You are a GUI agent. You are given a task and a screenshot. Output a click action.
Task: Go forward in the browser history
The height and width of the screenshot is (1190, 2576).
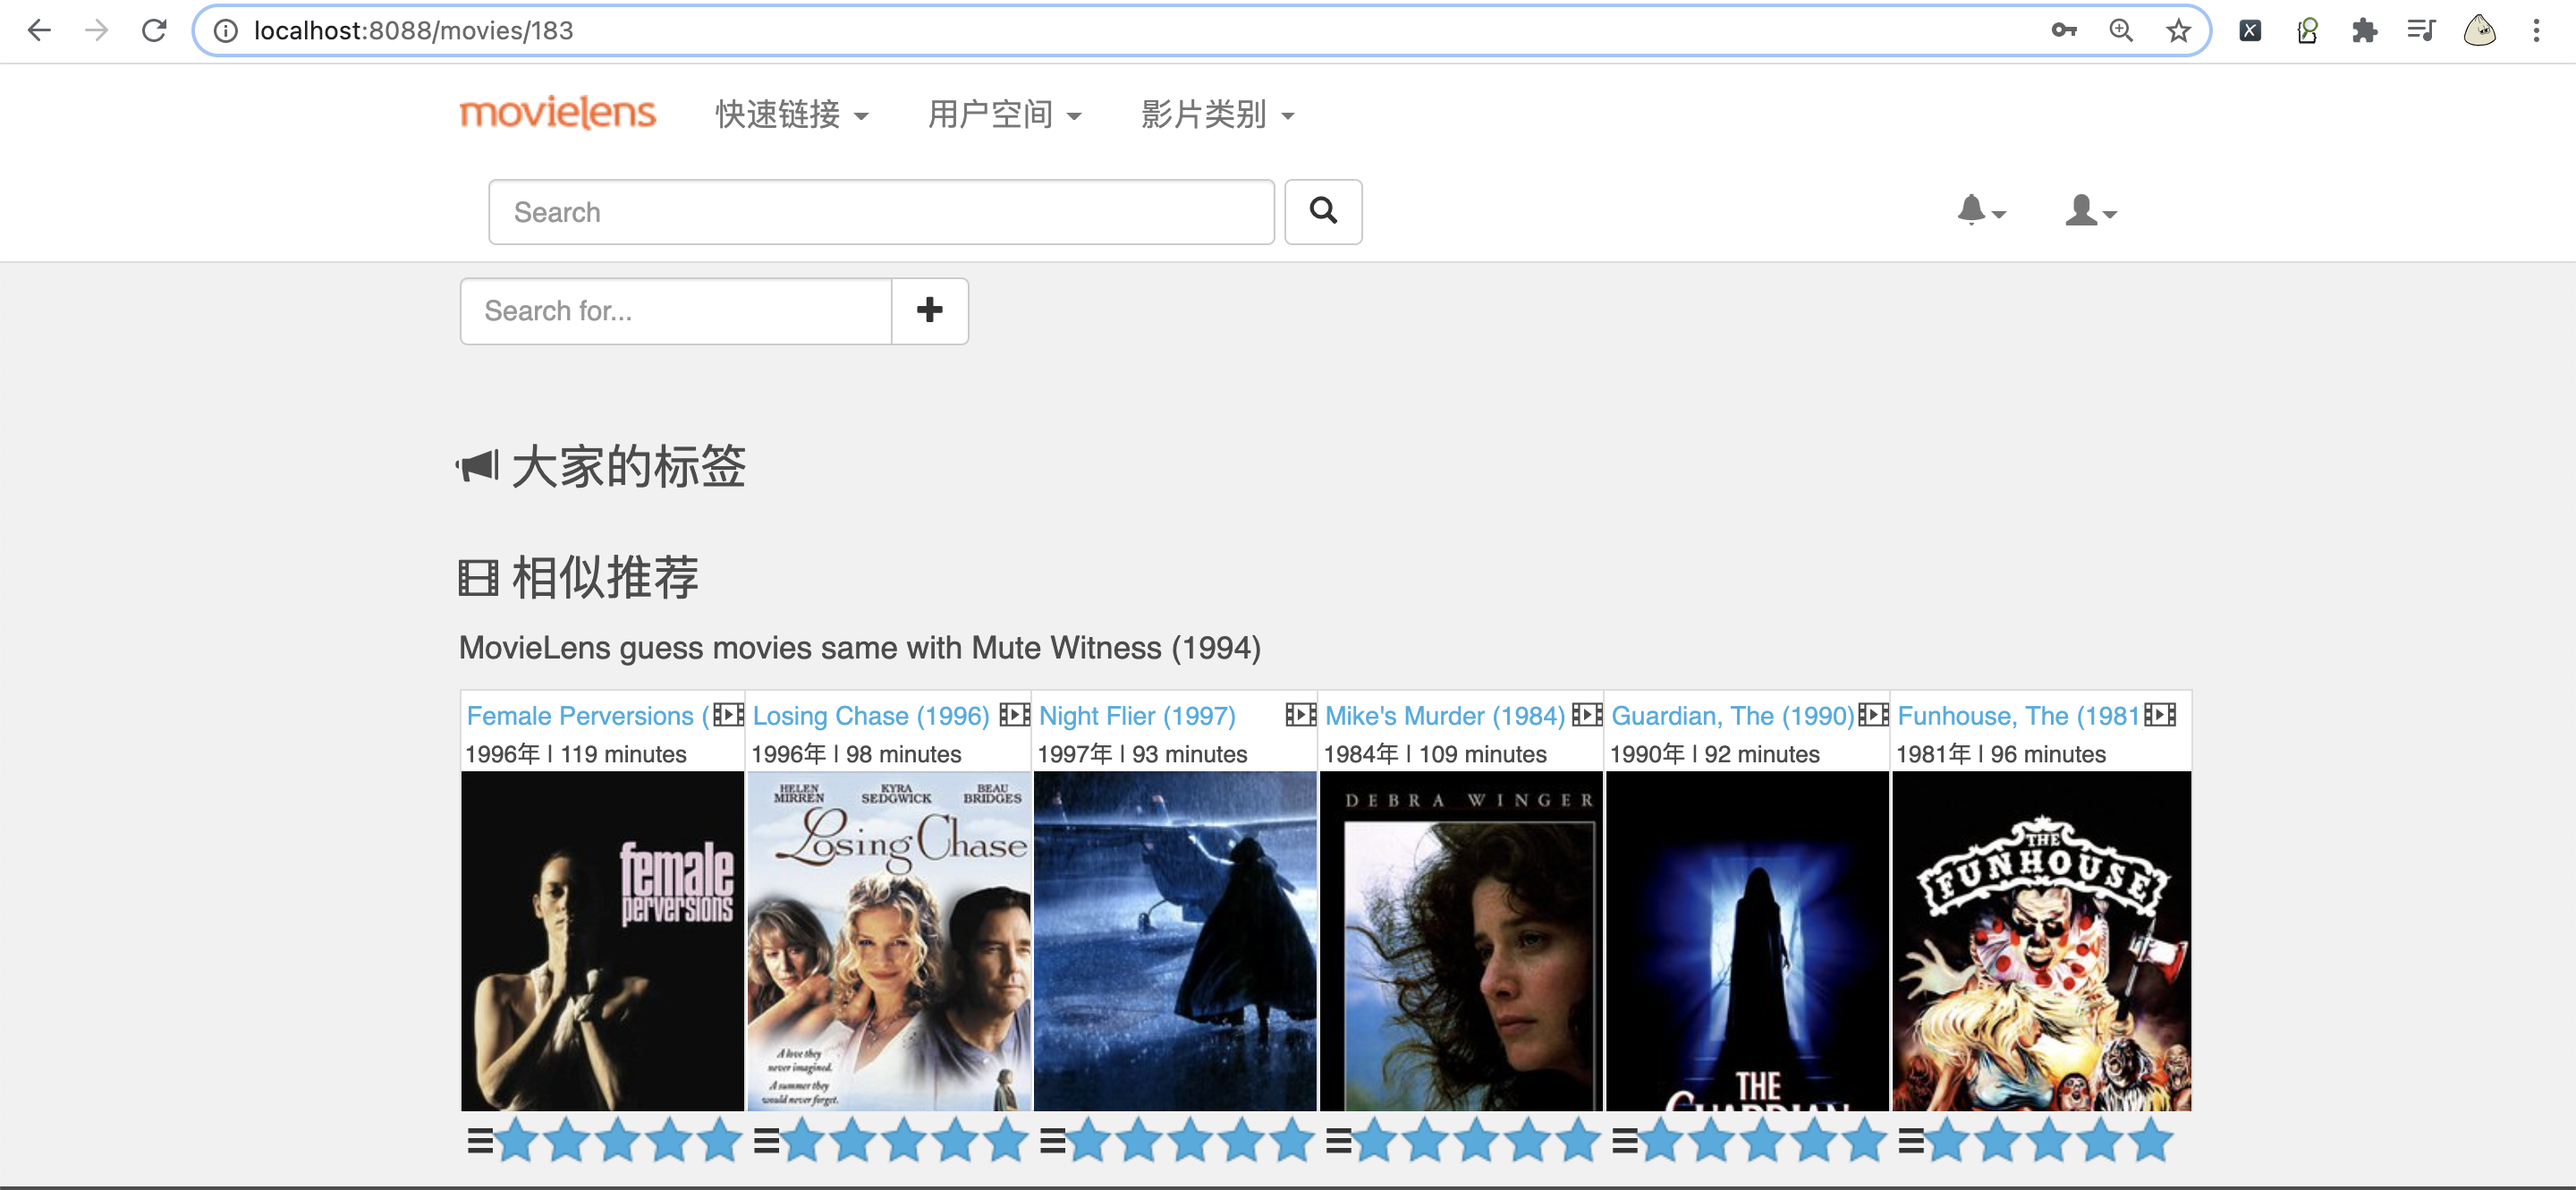coord(97,30)
